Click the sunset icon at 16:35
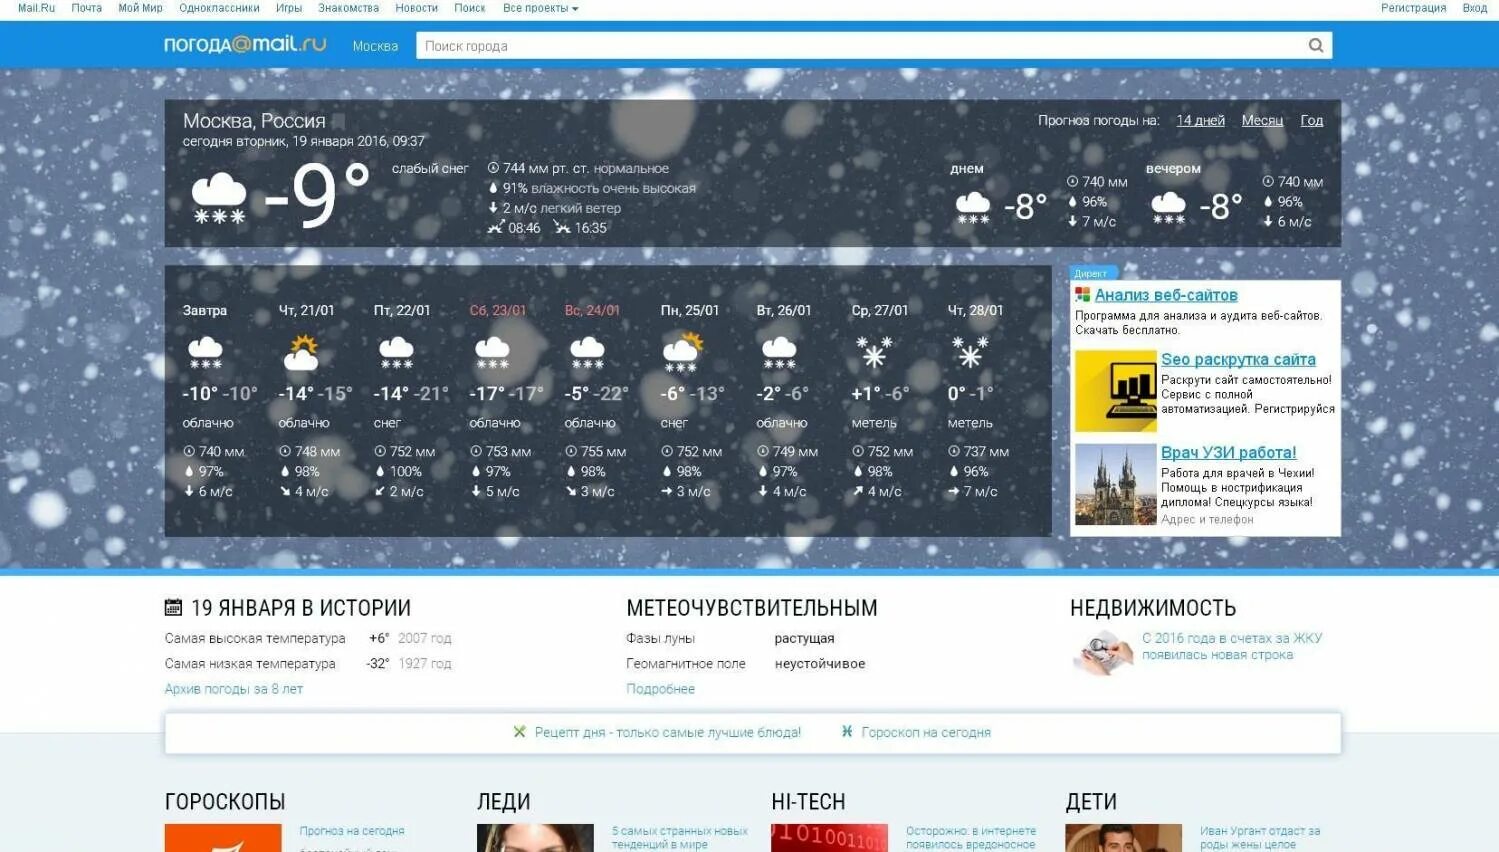 click(562, 228)
